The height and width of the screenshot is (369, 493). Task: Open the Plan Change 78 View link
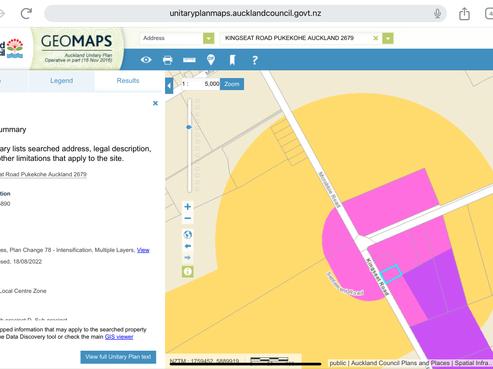pyautogui.click(x=143, y=250)
